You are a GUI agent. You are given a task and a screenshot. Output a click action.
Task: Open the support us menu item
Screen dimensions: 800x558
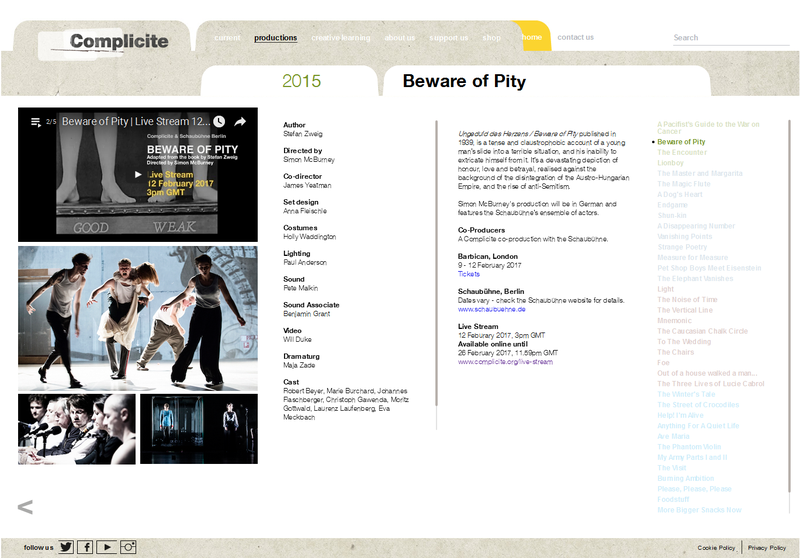pos(448,38)
